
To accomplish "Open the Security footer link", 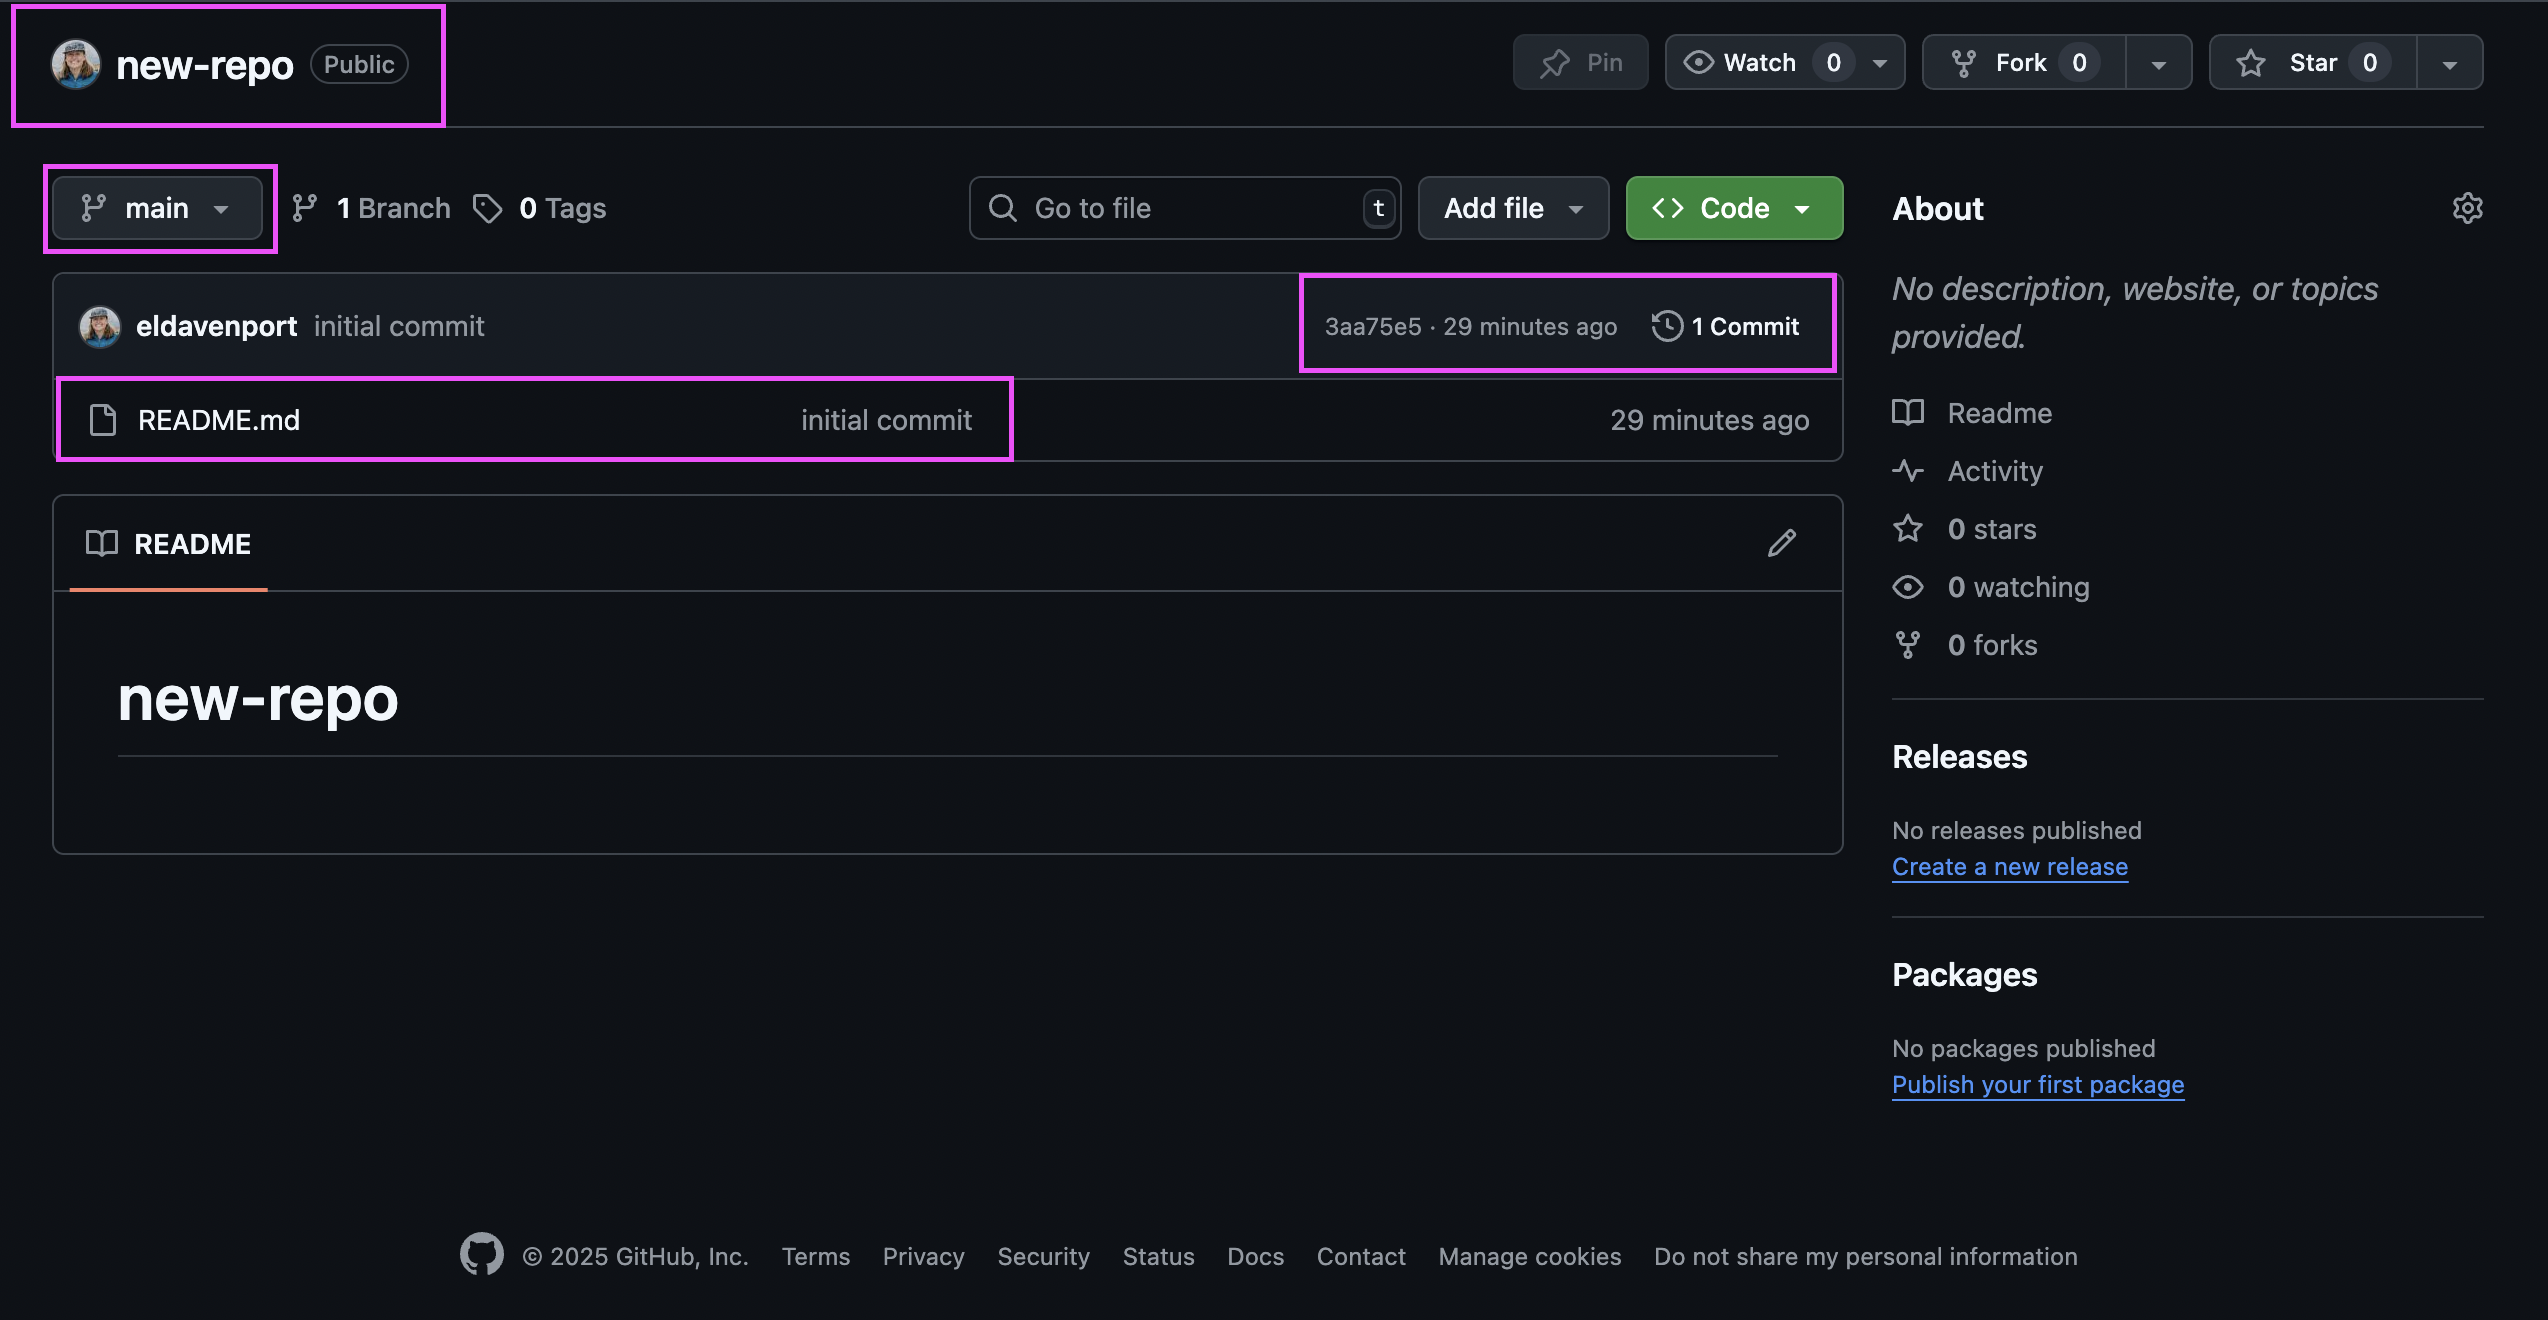I will click(x=1044, y=1257).
